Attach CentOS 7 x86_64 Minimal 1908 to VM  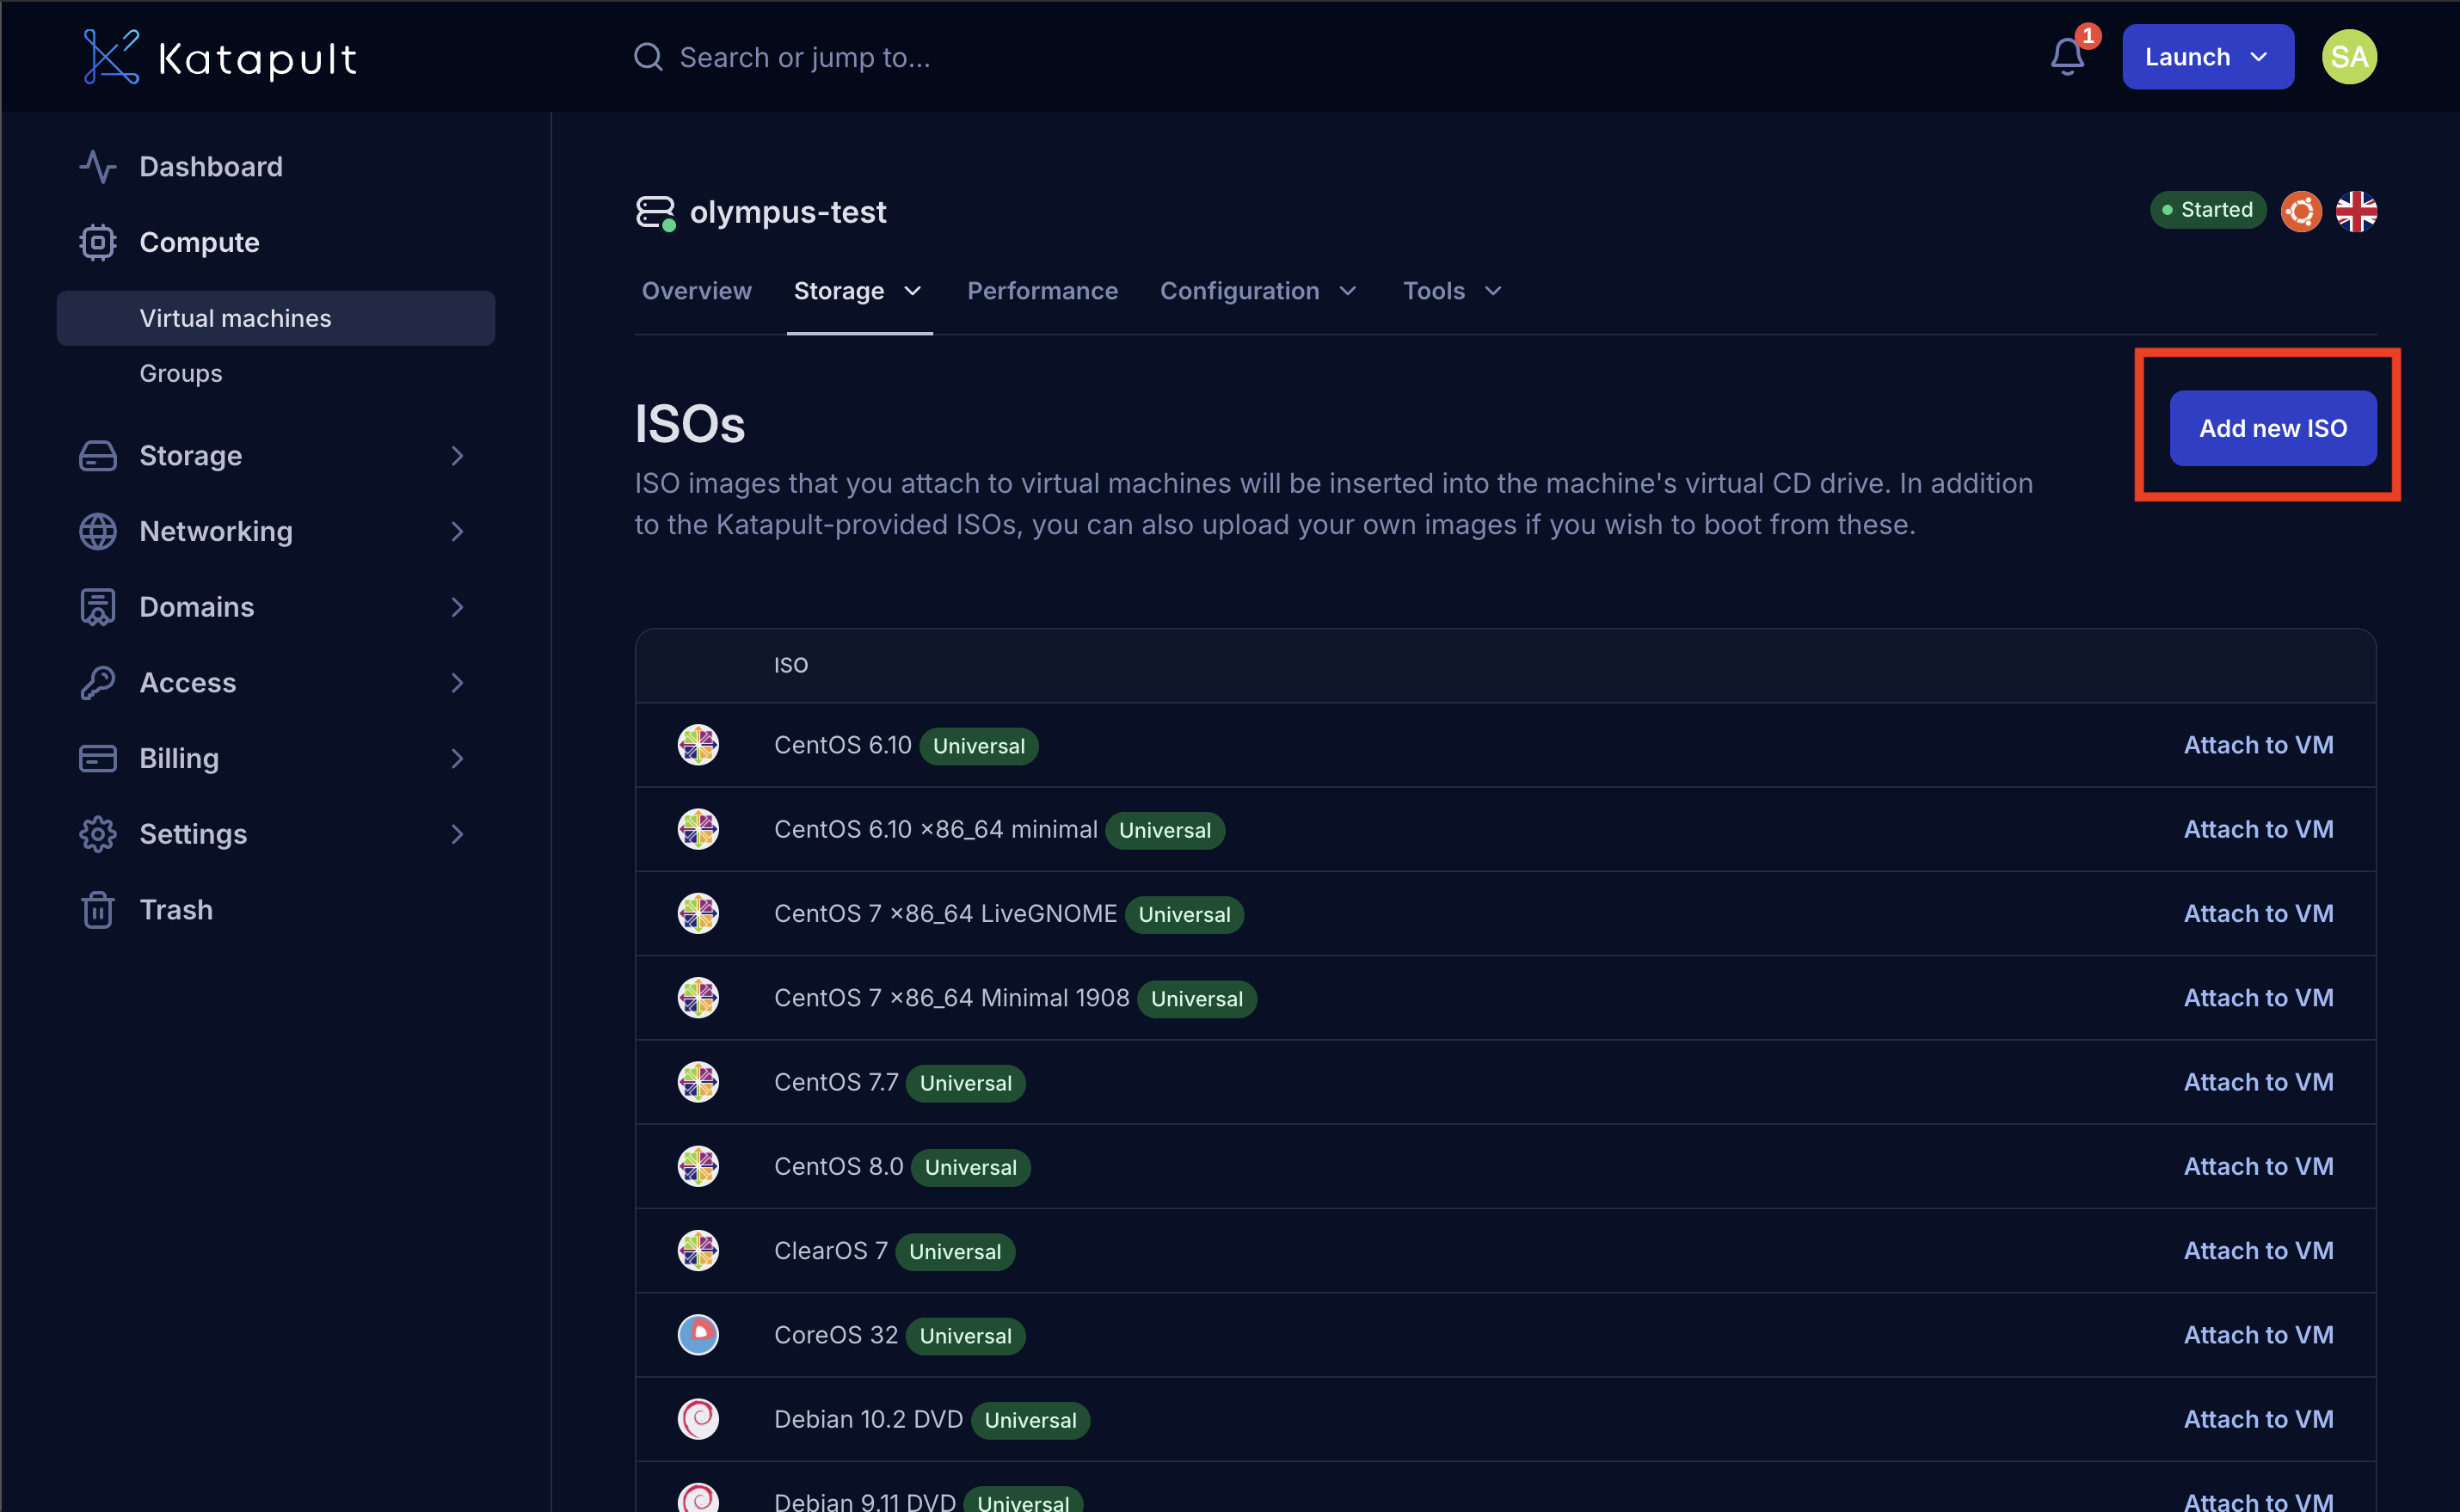pyautogui.click(x=2258, y=998)
